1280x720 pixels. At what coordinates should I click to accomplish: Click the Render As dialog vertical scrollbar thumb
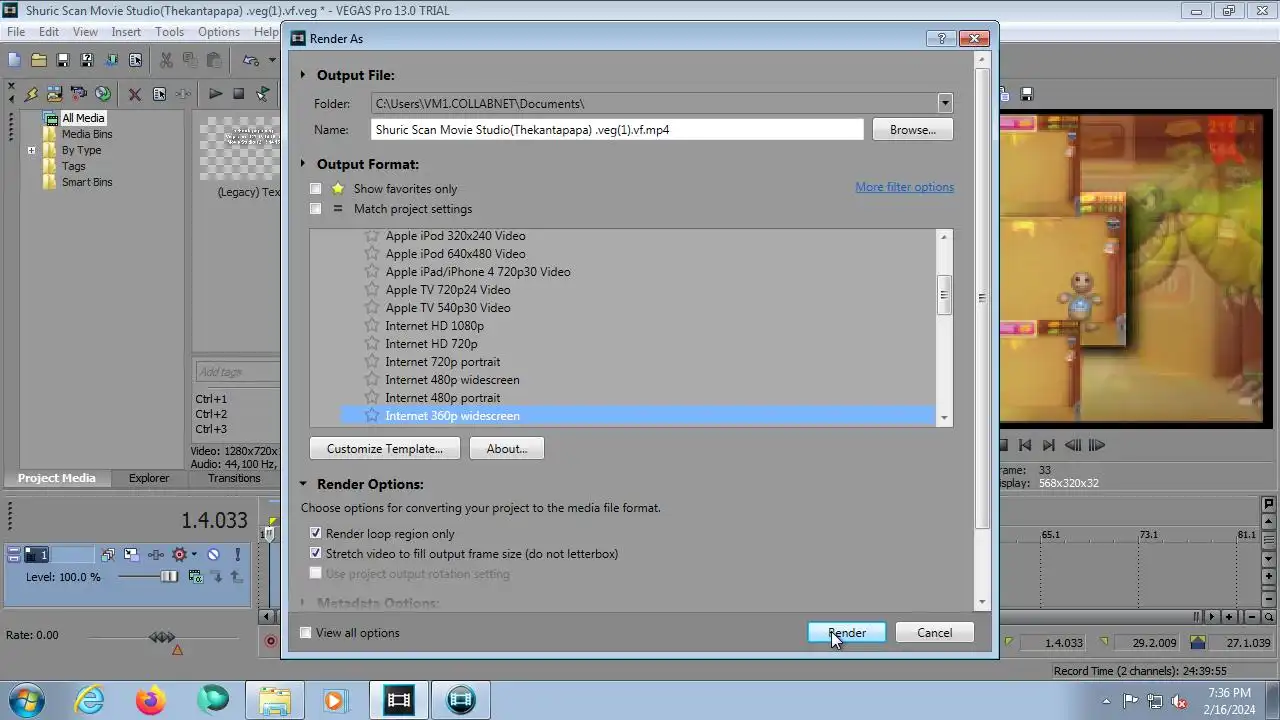pos(983,297)
